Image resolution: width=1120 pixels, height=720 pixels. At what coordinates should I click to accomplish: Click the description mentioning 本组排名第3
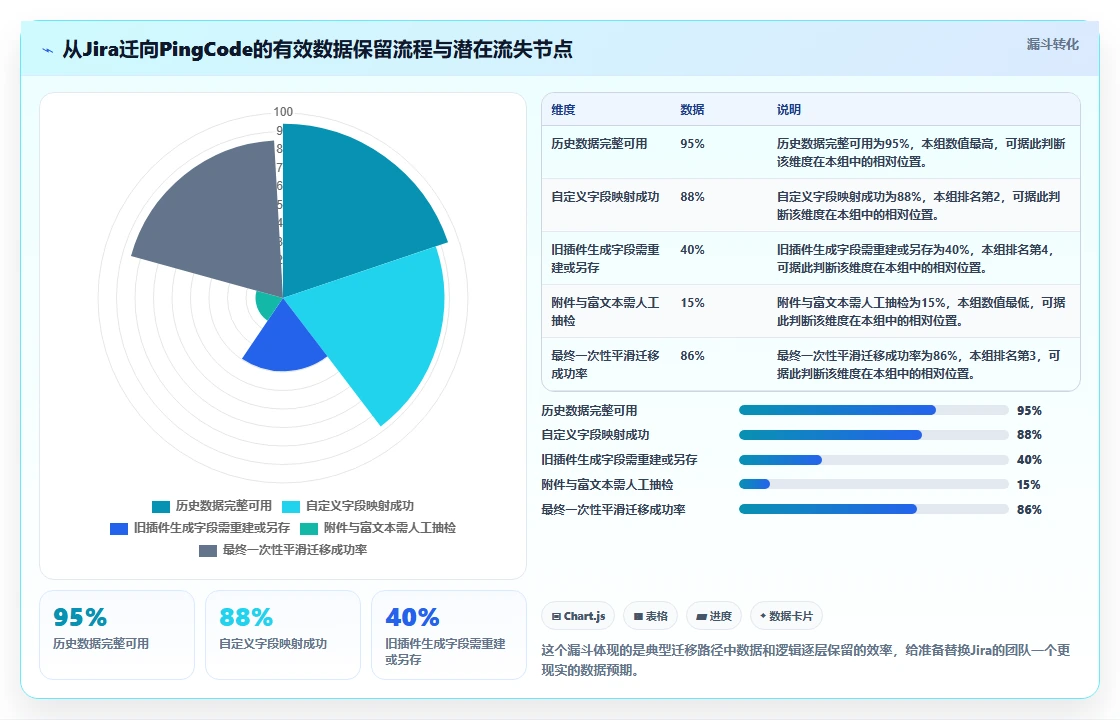pos(919,364)
